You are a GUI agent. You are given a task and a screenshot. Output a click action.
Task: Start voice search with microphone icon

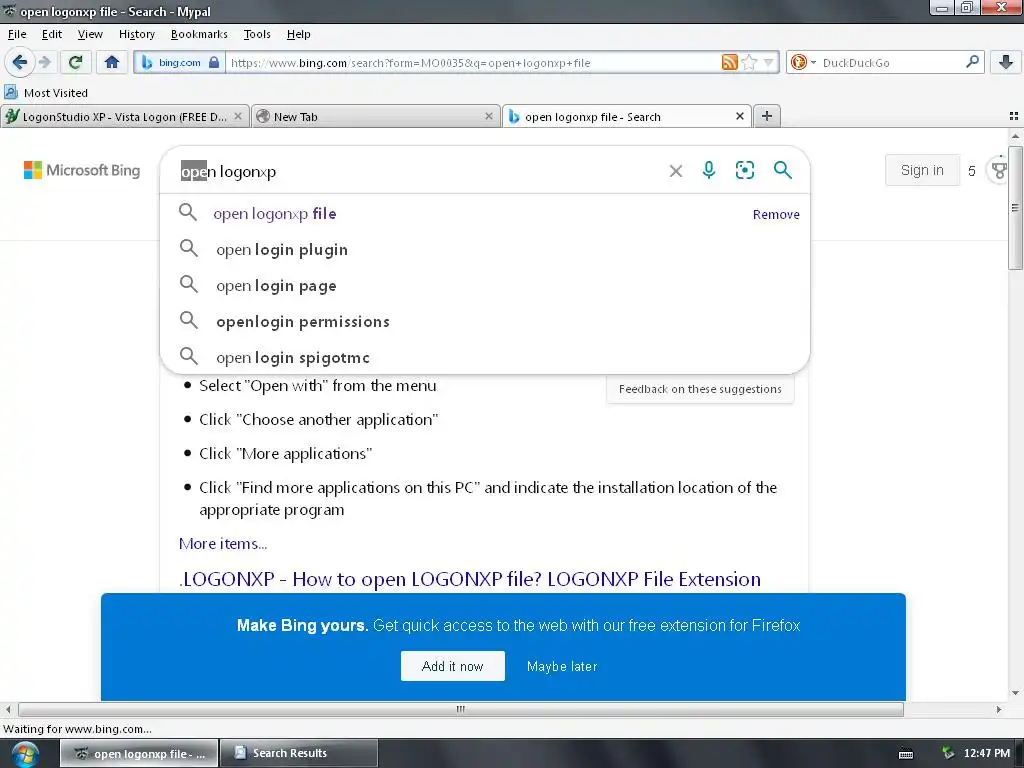point(709,170)
